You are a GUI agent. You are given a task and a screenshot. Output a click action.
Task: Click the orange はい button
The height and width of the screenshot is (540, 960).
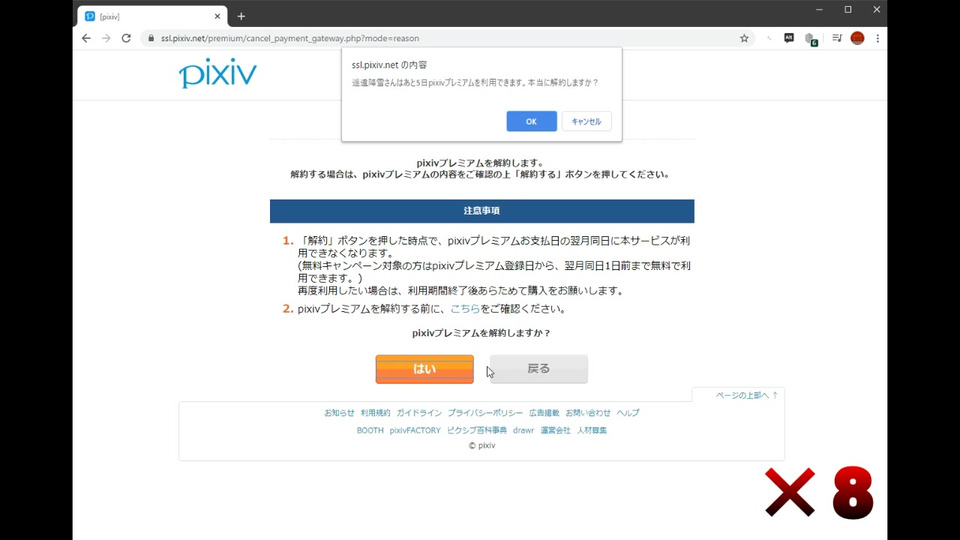tap(424, 369)
